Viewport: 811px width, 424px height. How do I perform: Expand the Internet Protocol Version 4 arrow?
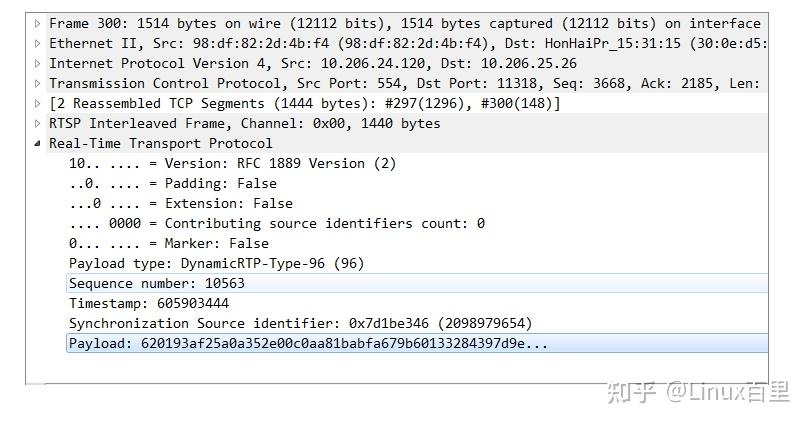tap(38, 63)
